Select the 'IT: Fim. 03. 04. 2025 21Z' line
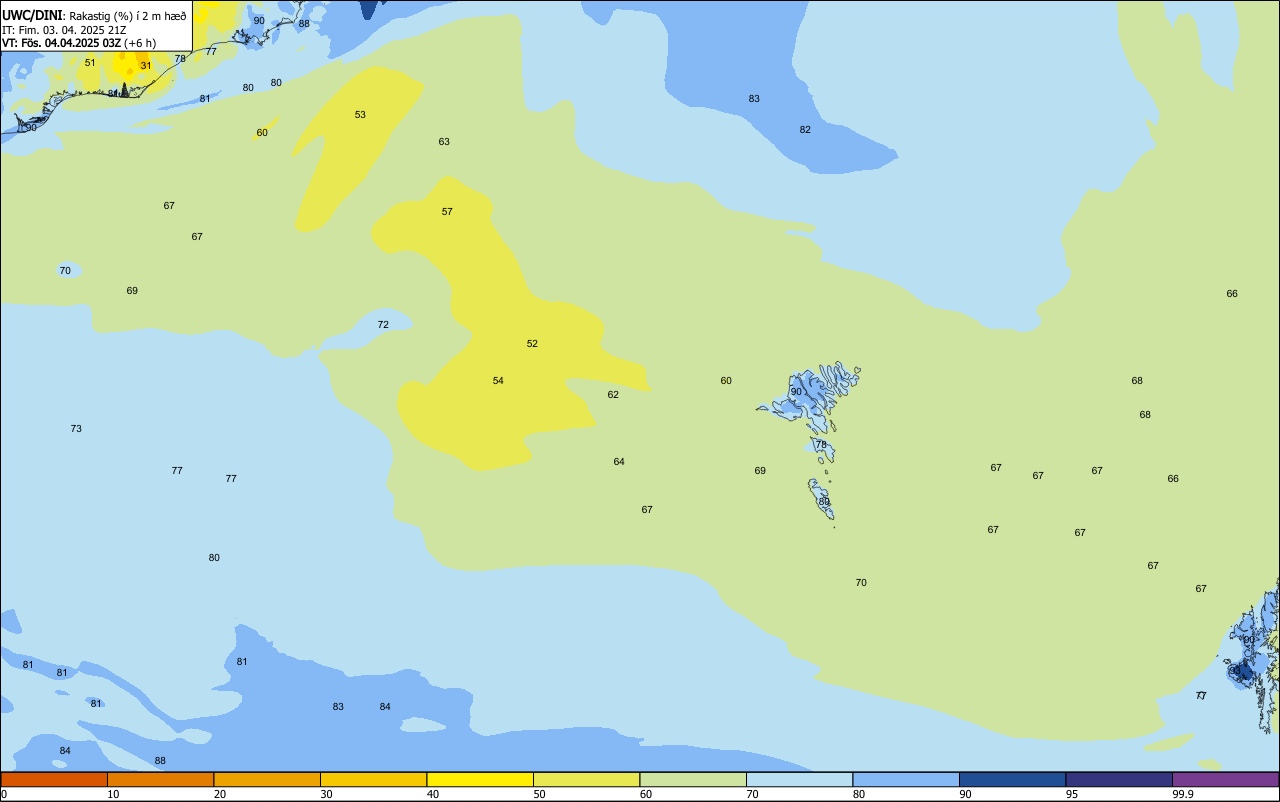The image size is (1280, 802). pyautogui.click(x=64, y=30)
